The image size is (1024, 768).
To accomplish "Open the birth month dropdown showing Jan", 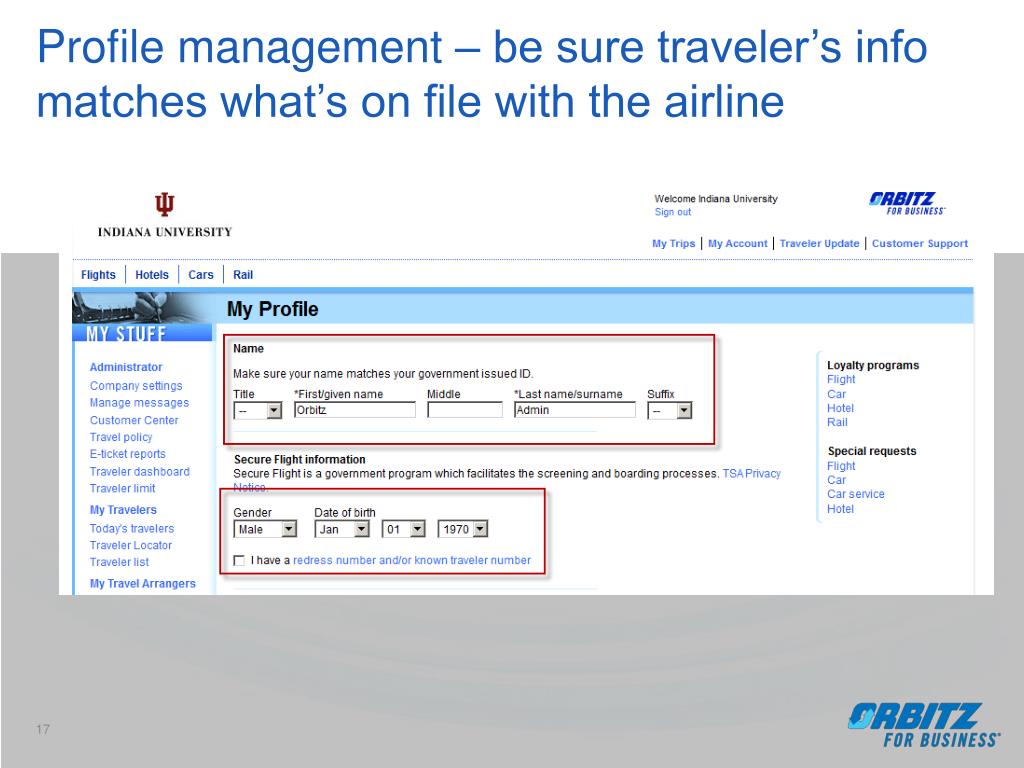I will click(342, 529).
